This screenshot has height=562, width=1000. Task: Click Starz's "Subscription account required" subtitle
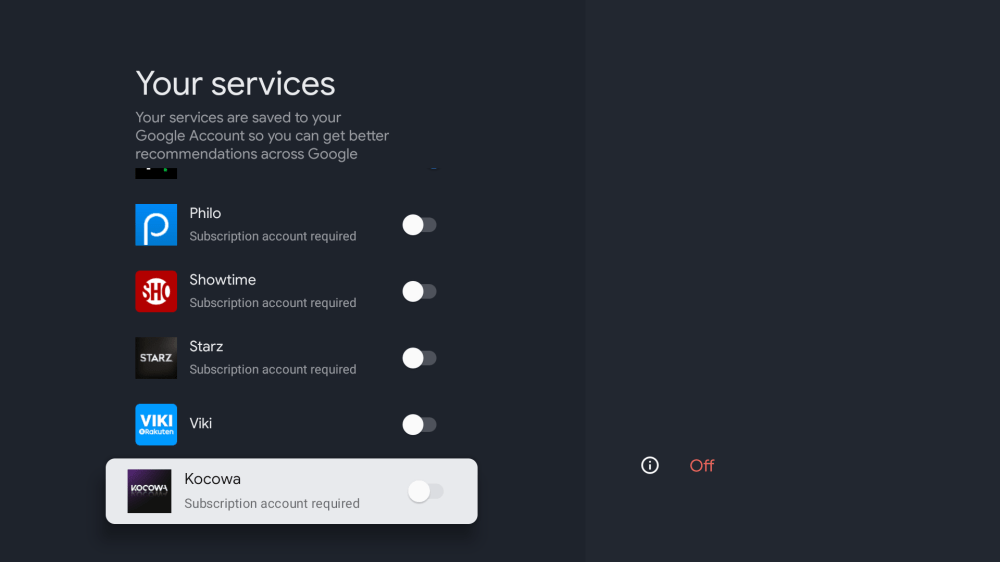[x=273, y=370]
